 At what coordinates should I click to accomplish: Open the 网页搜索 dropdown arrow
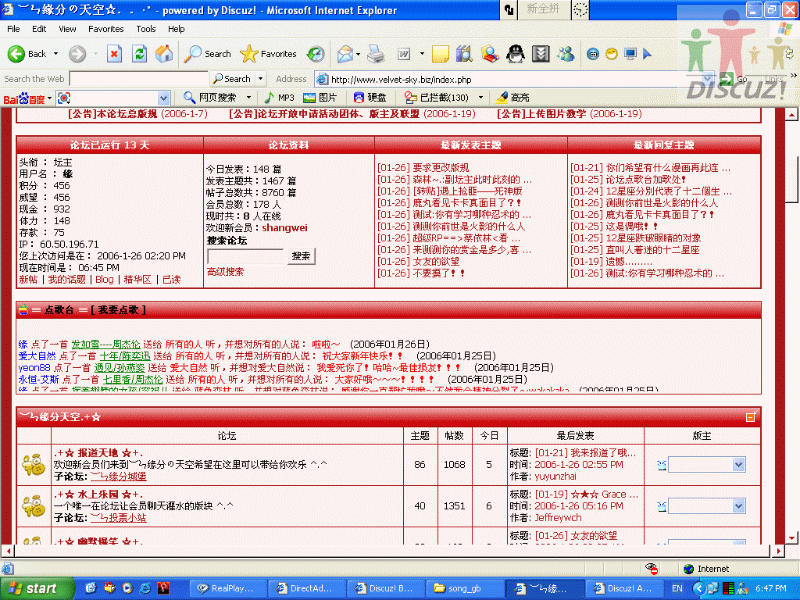pos(249,97)
